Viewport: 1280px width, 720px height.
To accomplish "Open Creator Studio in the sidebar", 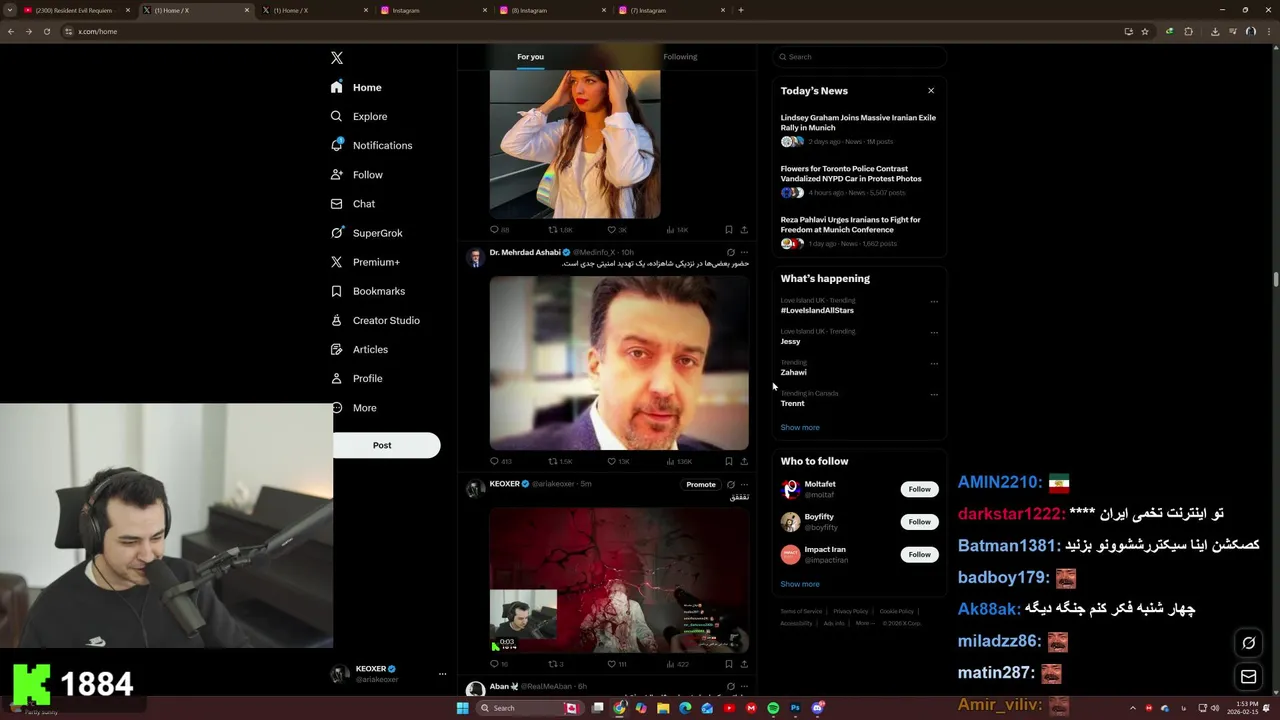I will pyautogui.click(x=375, y=320).
